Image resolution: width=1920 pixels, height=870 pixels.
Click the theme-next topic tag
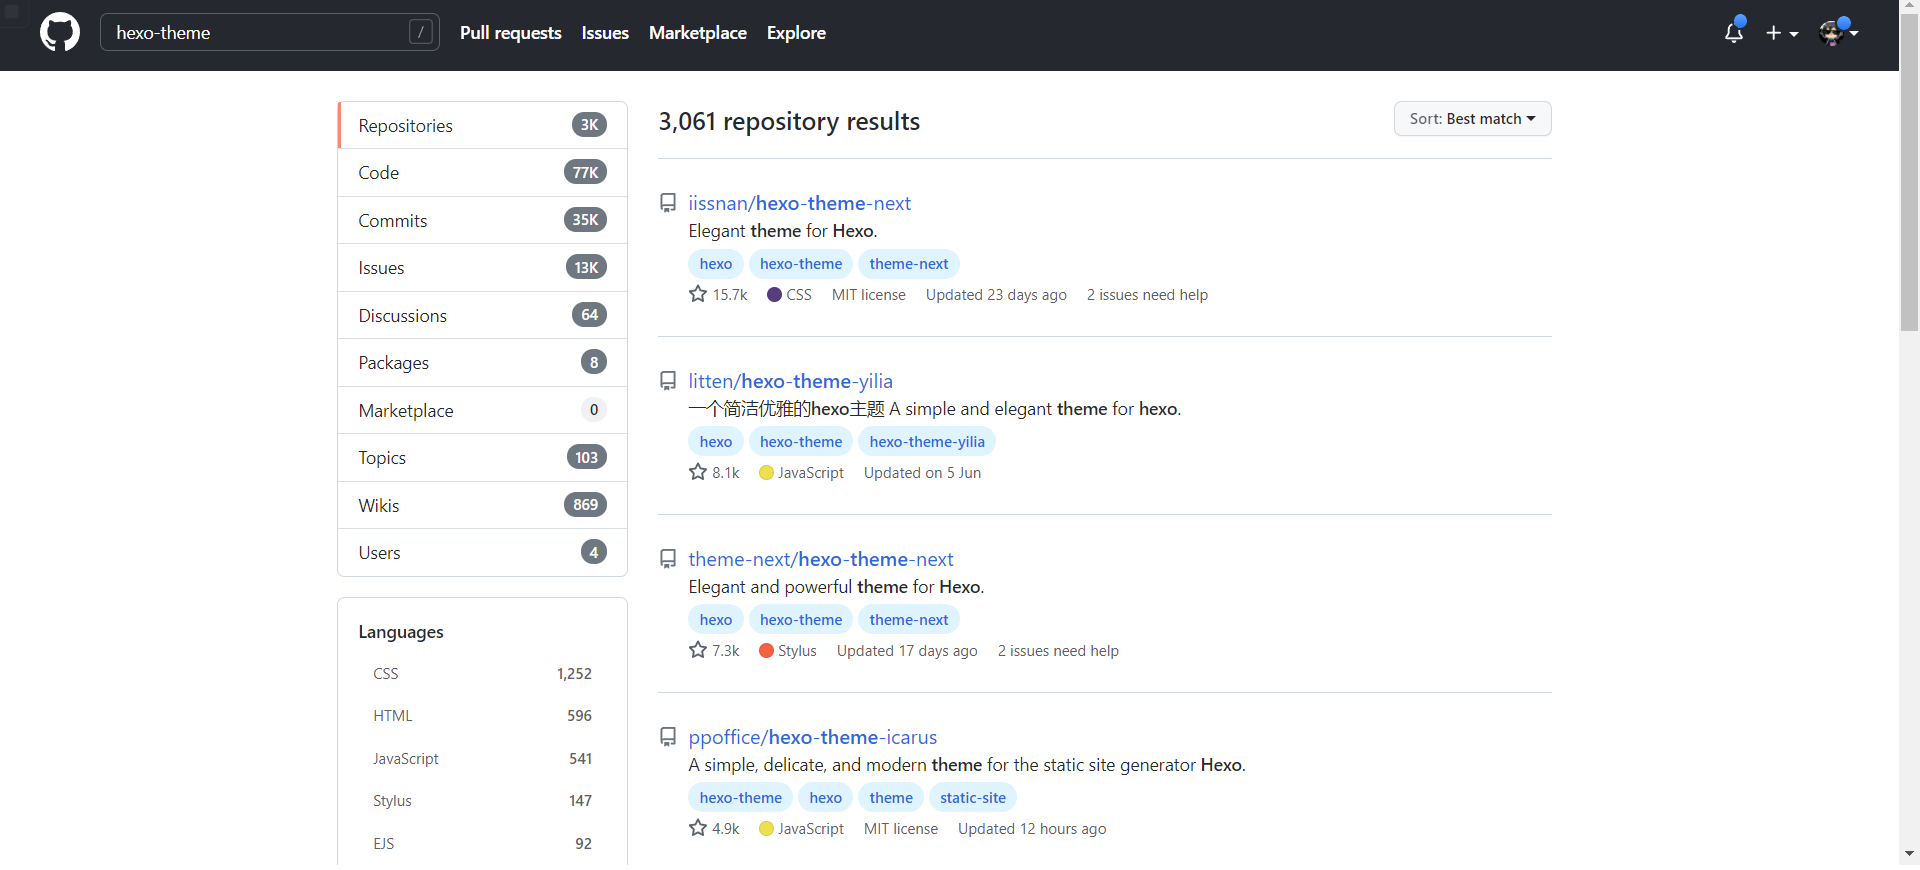coord(908,264)
